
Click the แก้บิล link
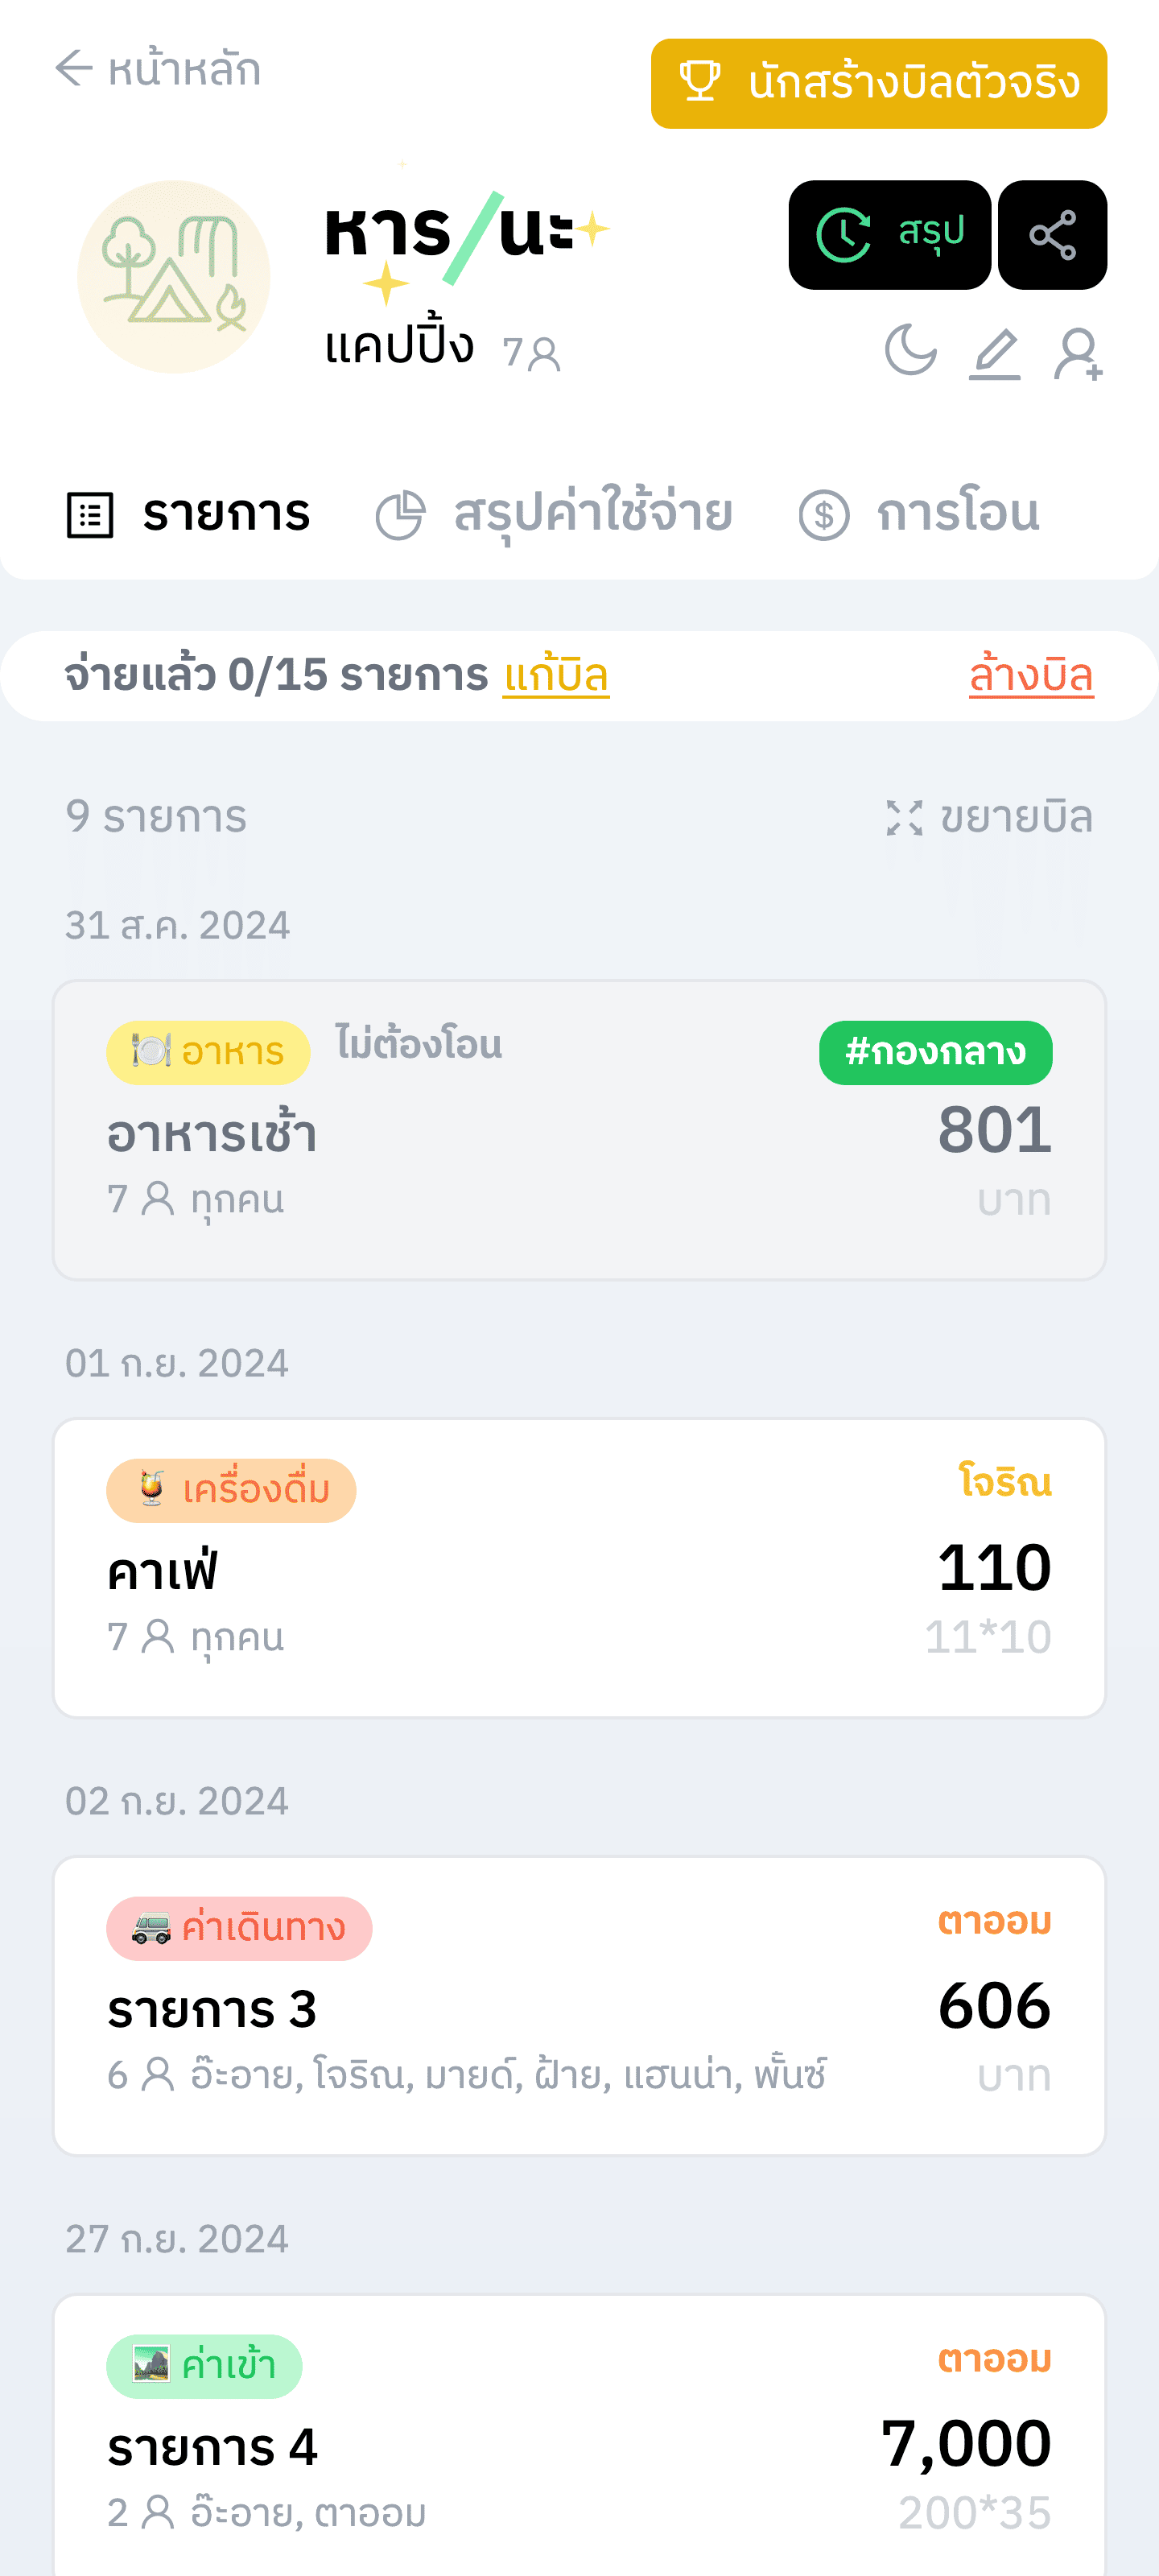(555, 676)
